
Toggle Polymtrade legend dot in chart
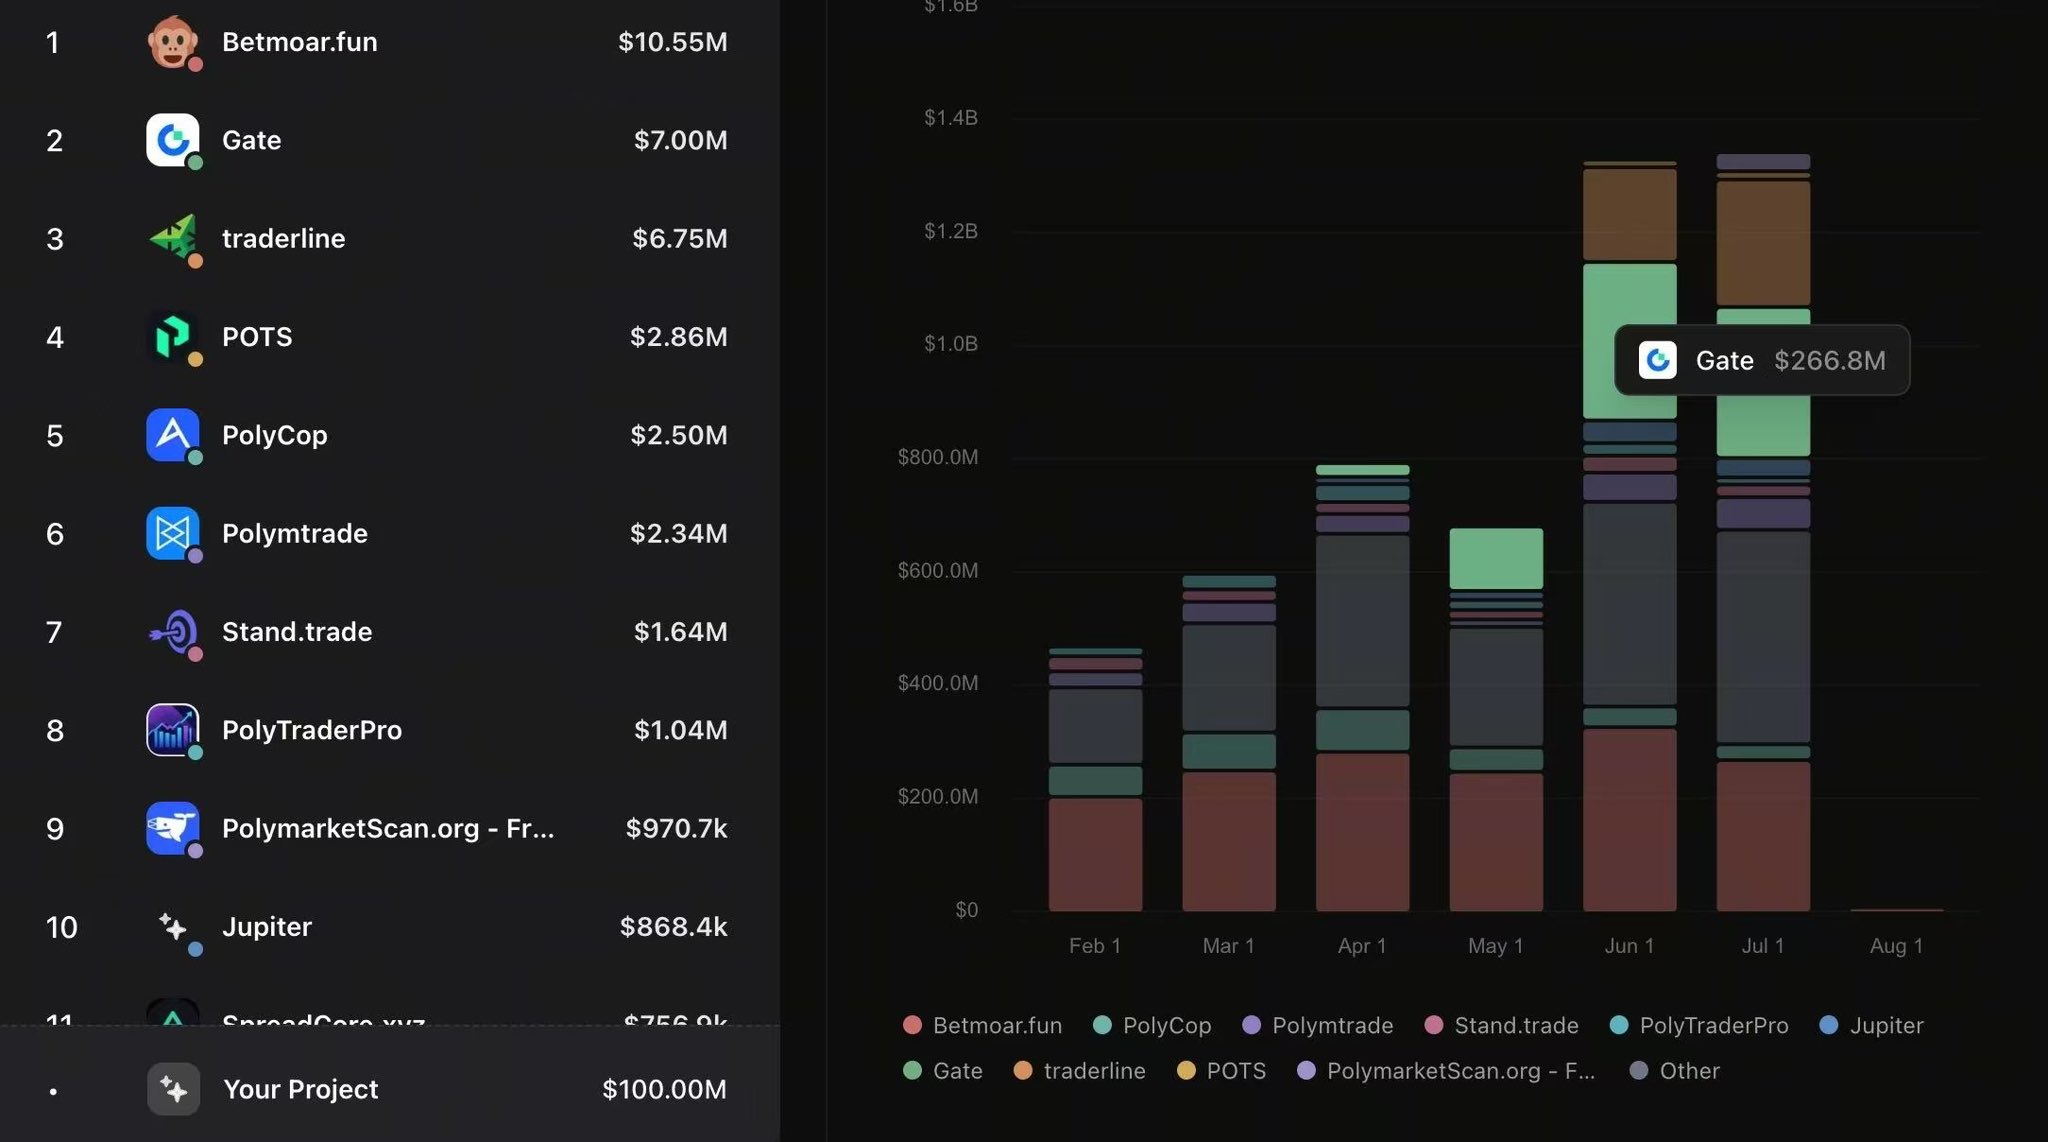[1251, 1025]
